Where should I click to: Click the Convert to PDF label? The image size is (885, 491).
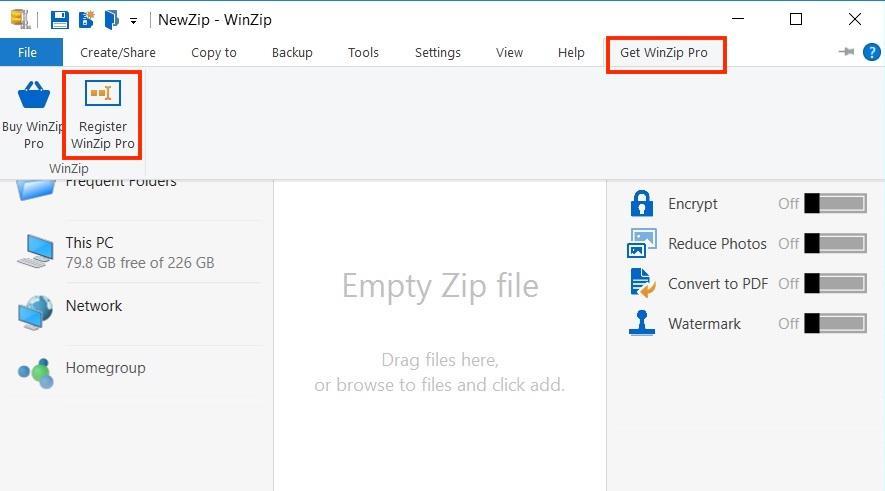point(718,283)
